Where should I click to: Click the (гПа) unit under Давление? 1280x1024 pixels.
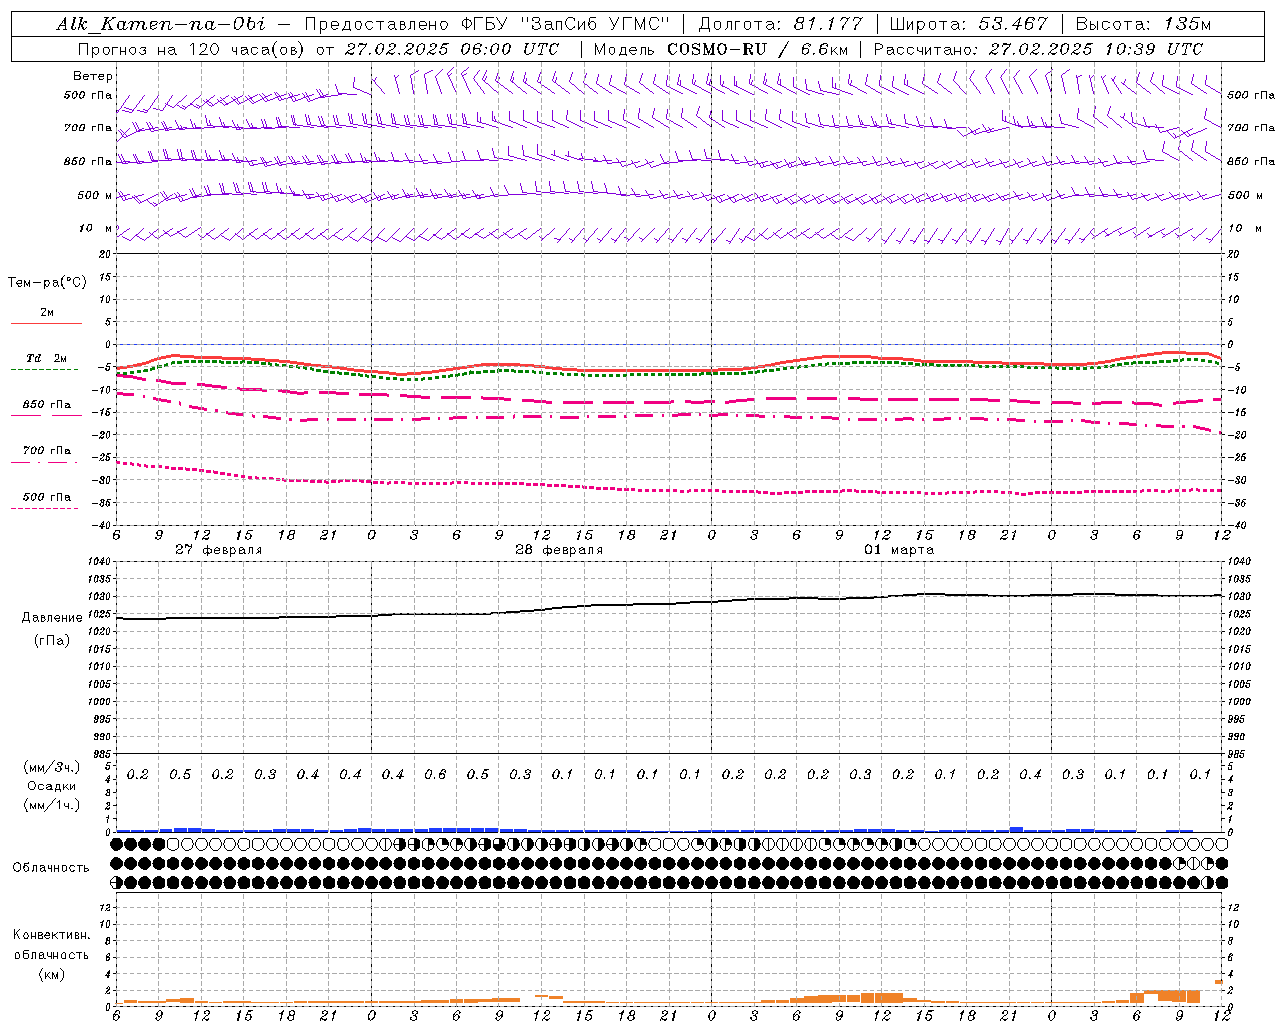tap(52, 640)
